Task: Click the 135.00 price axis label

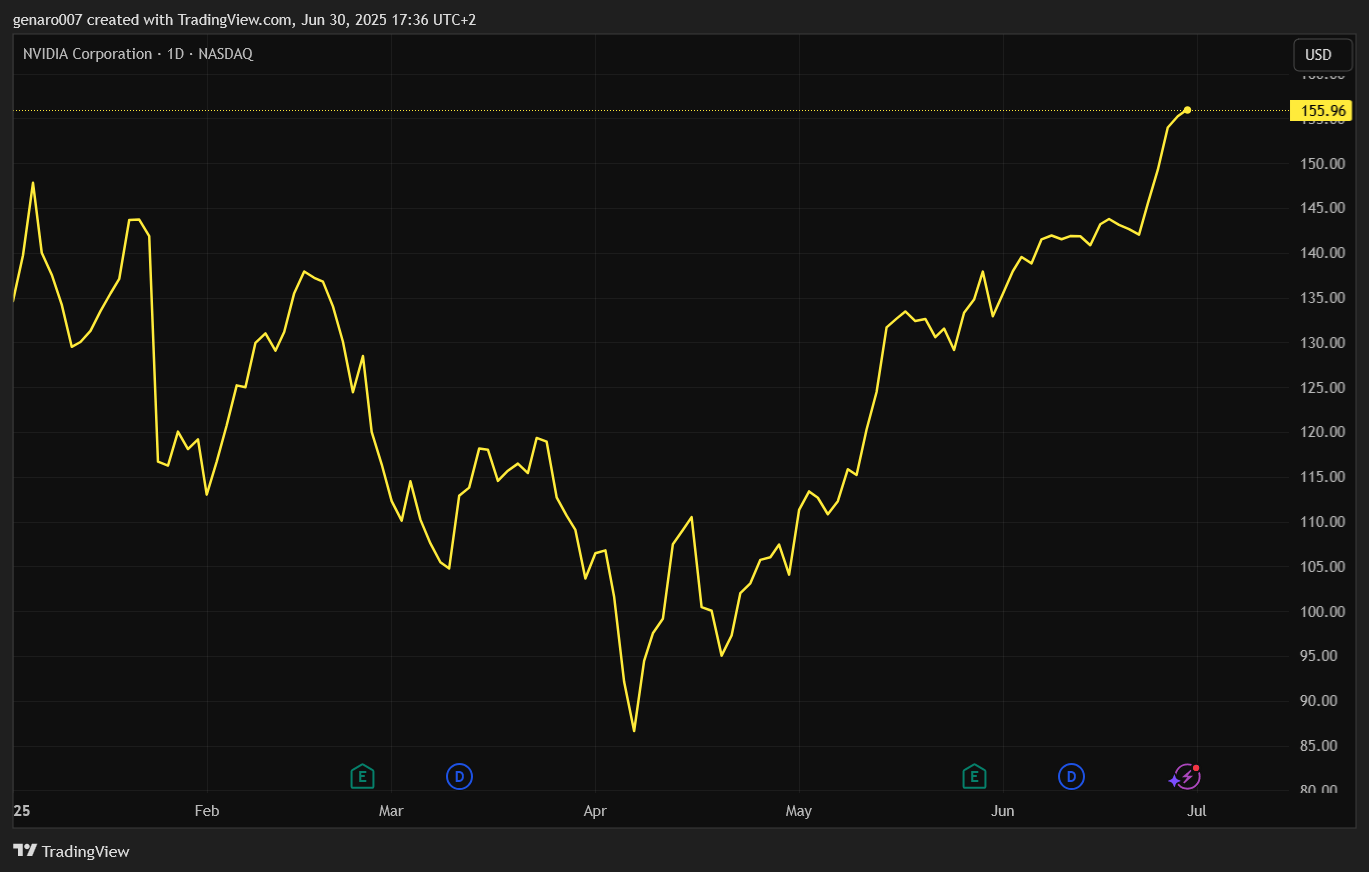Action: [x=1324, y=298]
